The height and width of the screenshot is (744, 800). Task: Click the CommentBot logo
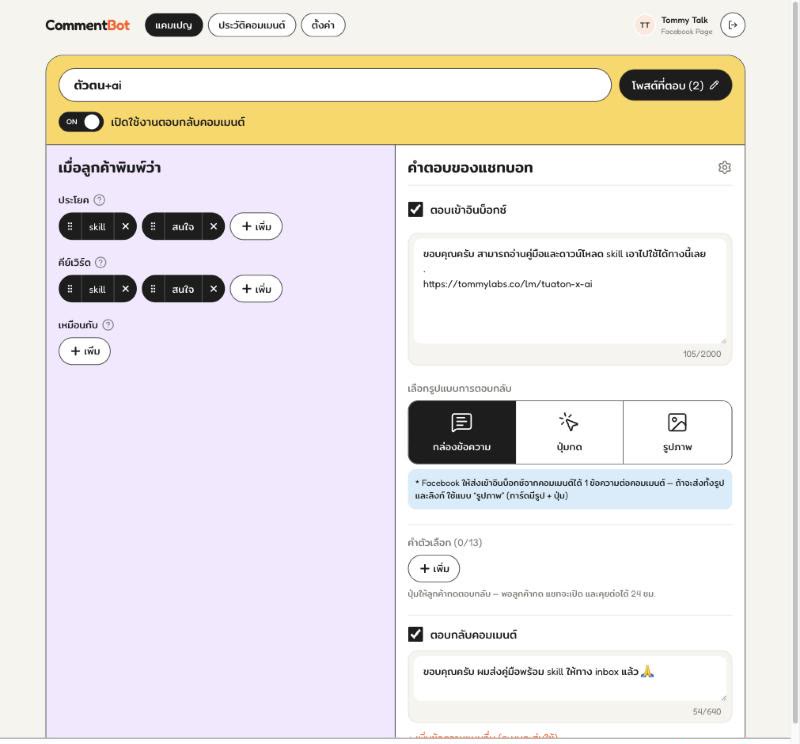(87, 25)
